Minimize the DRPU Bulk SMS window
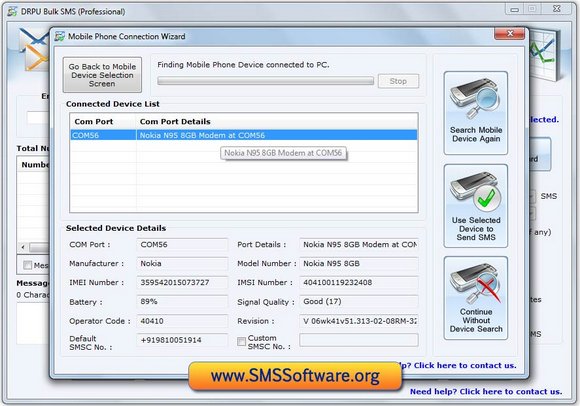The width and height of the screenshot is (580, 406). 515,9
